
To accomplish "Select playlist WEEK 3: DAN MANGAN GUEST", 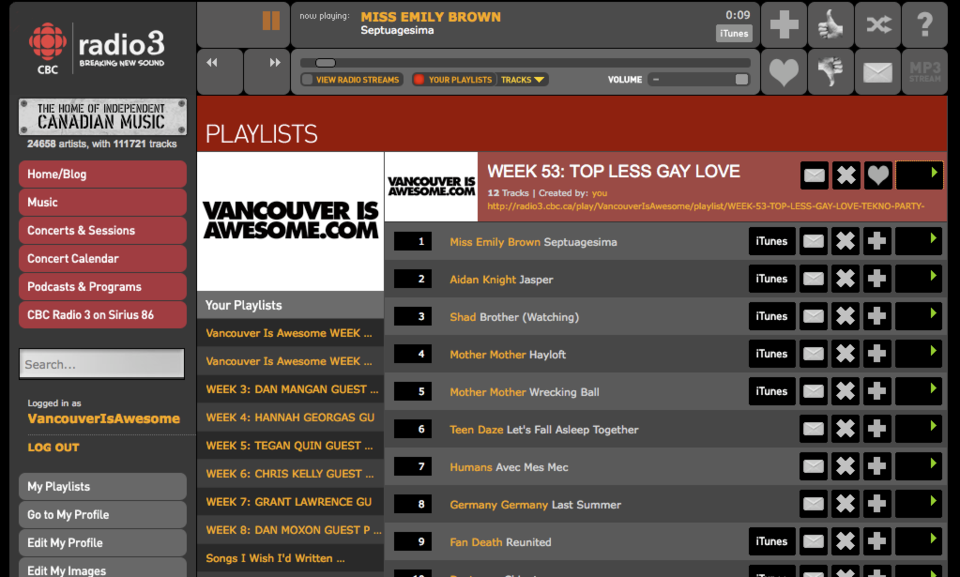I will (290, 389).
